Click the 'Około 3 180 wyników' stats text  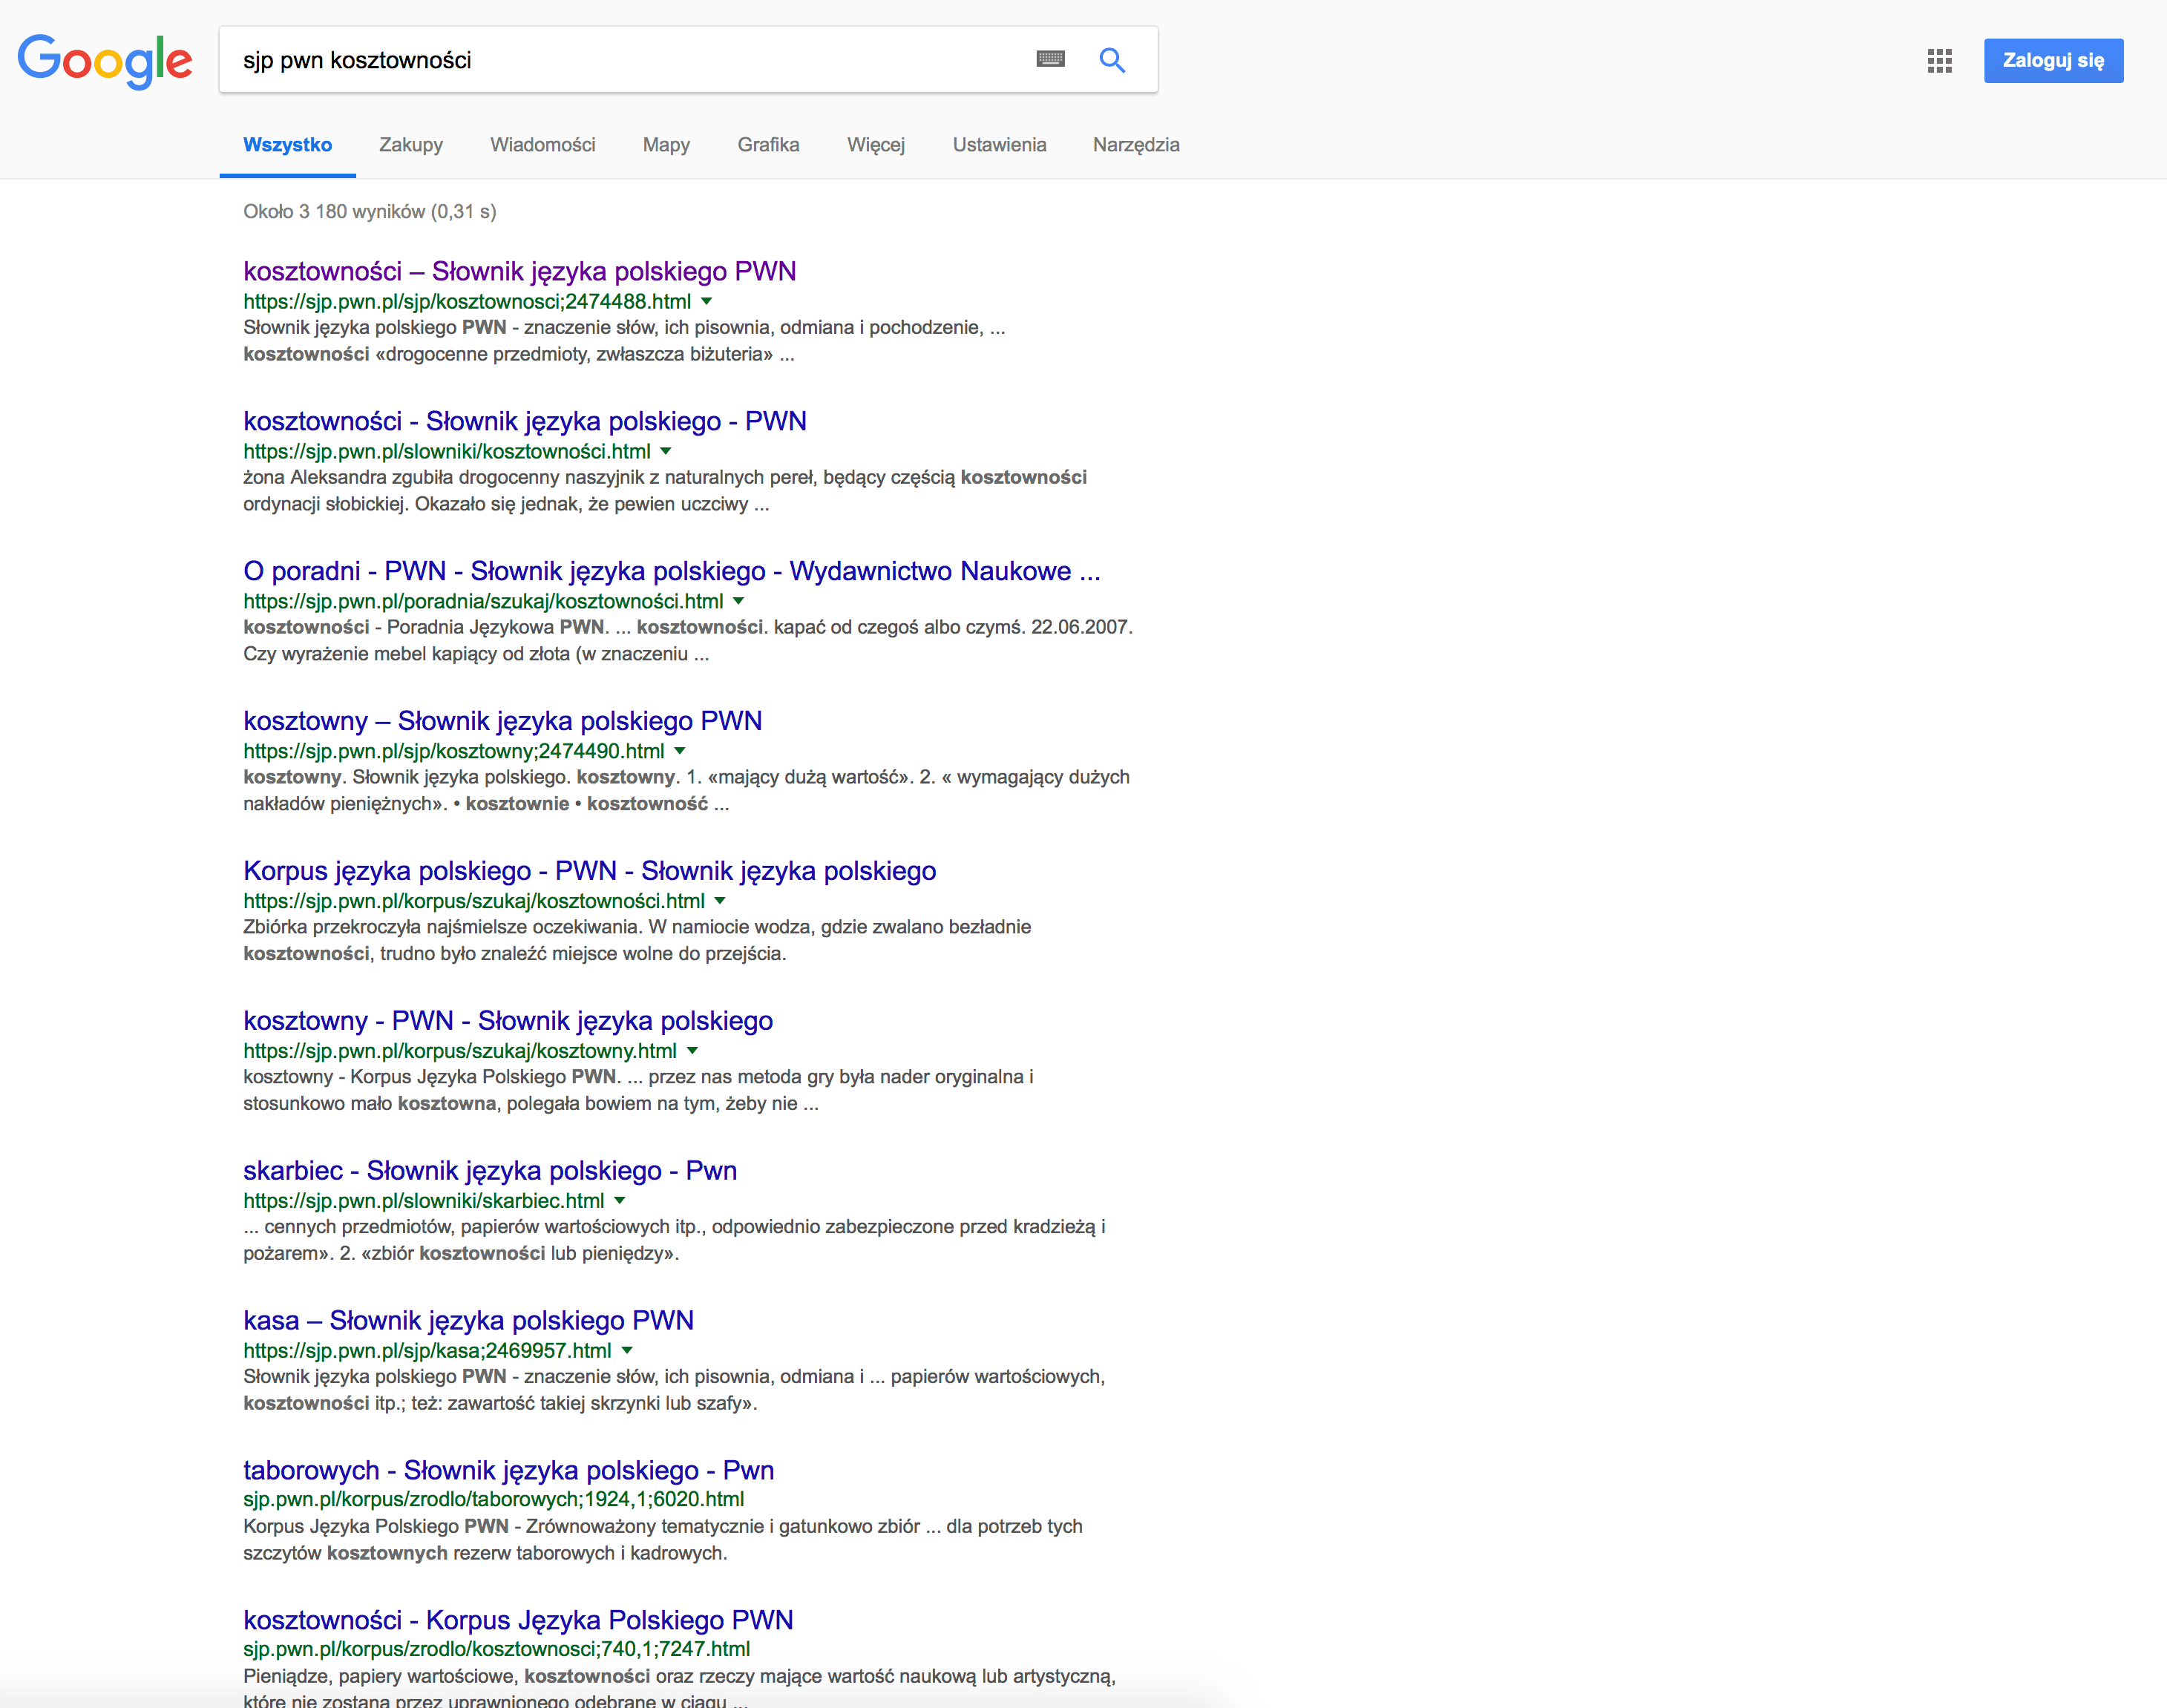coord(370,211)
